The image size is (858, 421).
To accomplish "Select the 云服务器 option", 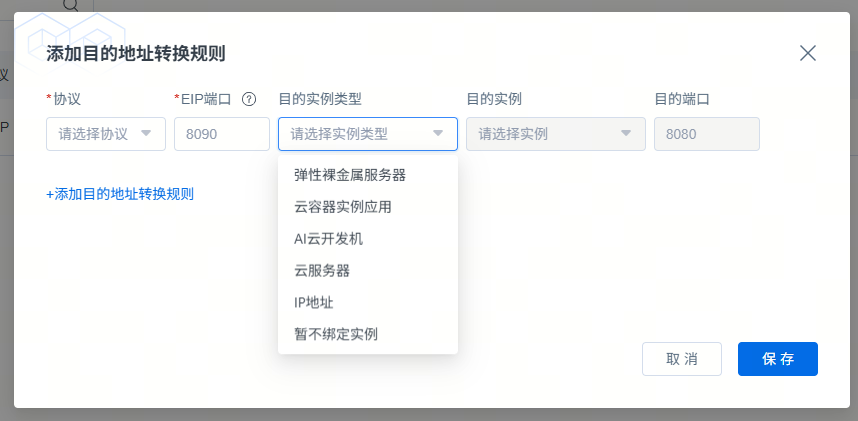I will [x=322, y=270].
